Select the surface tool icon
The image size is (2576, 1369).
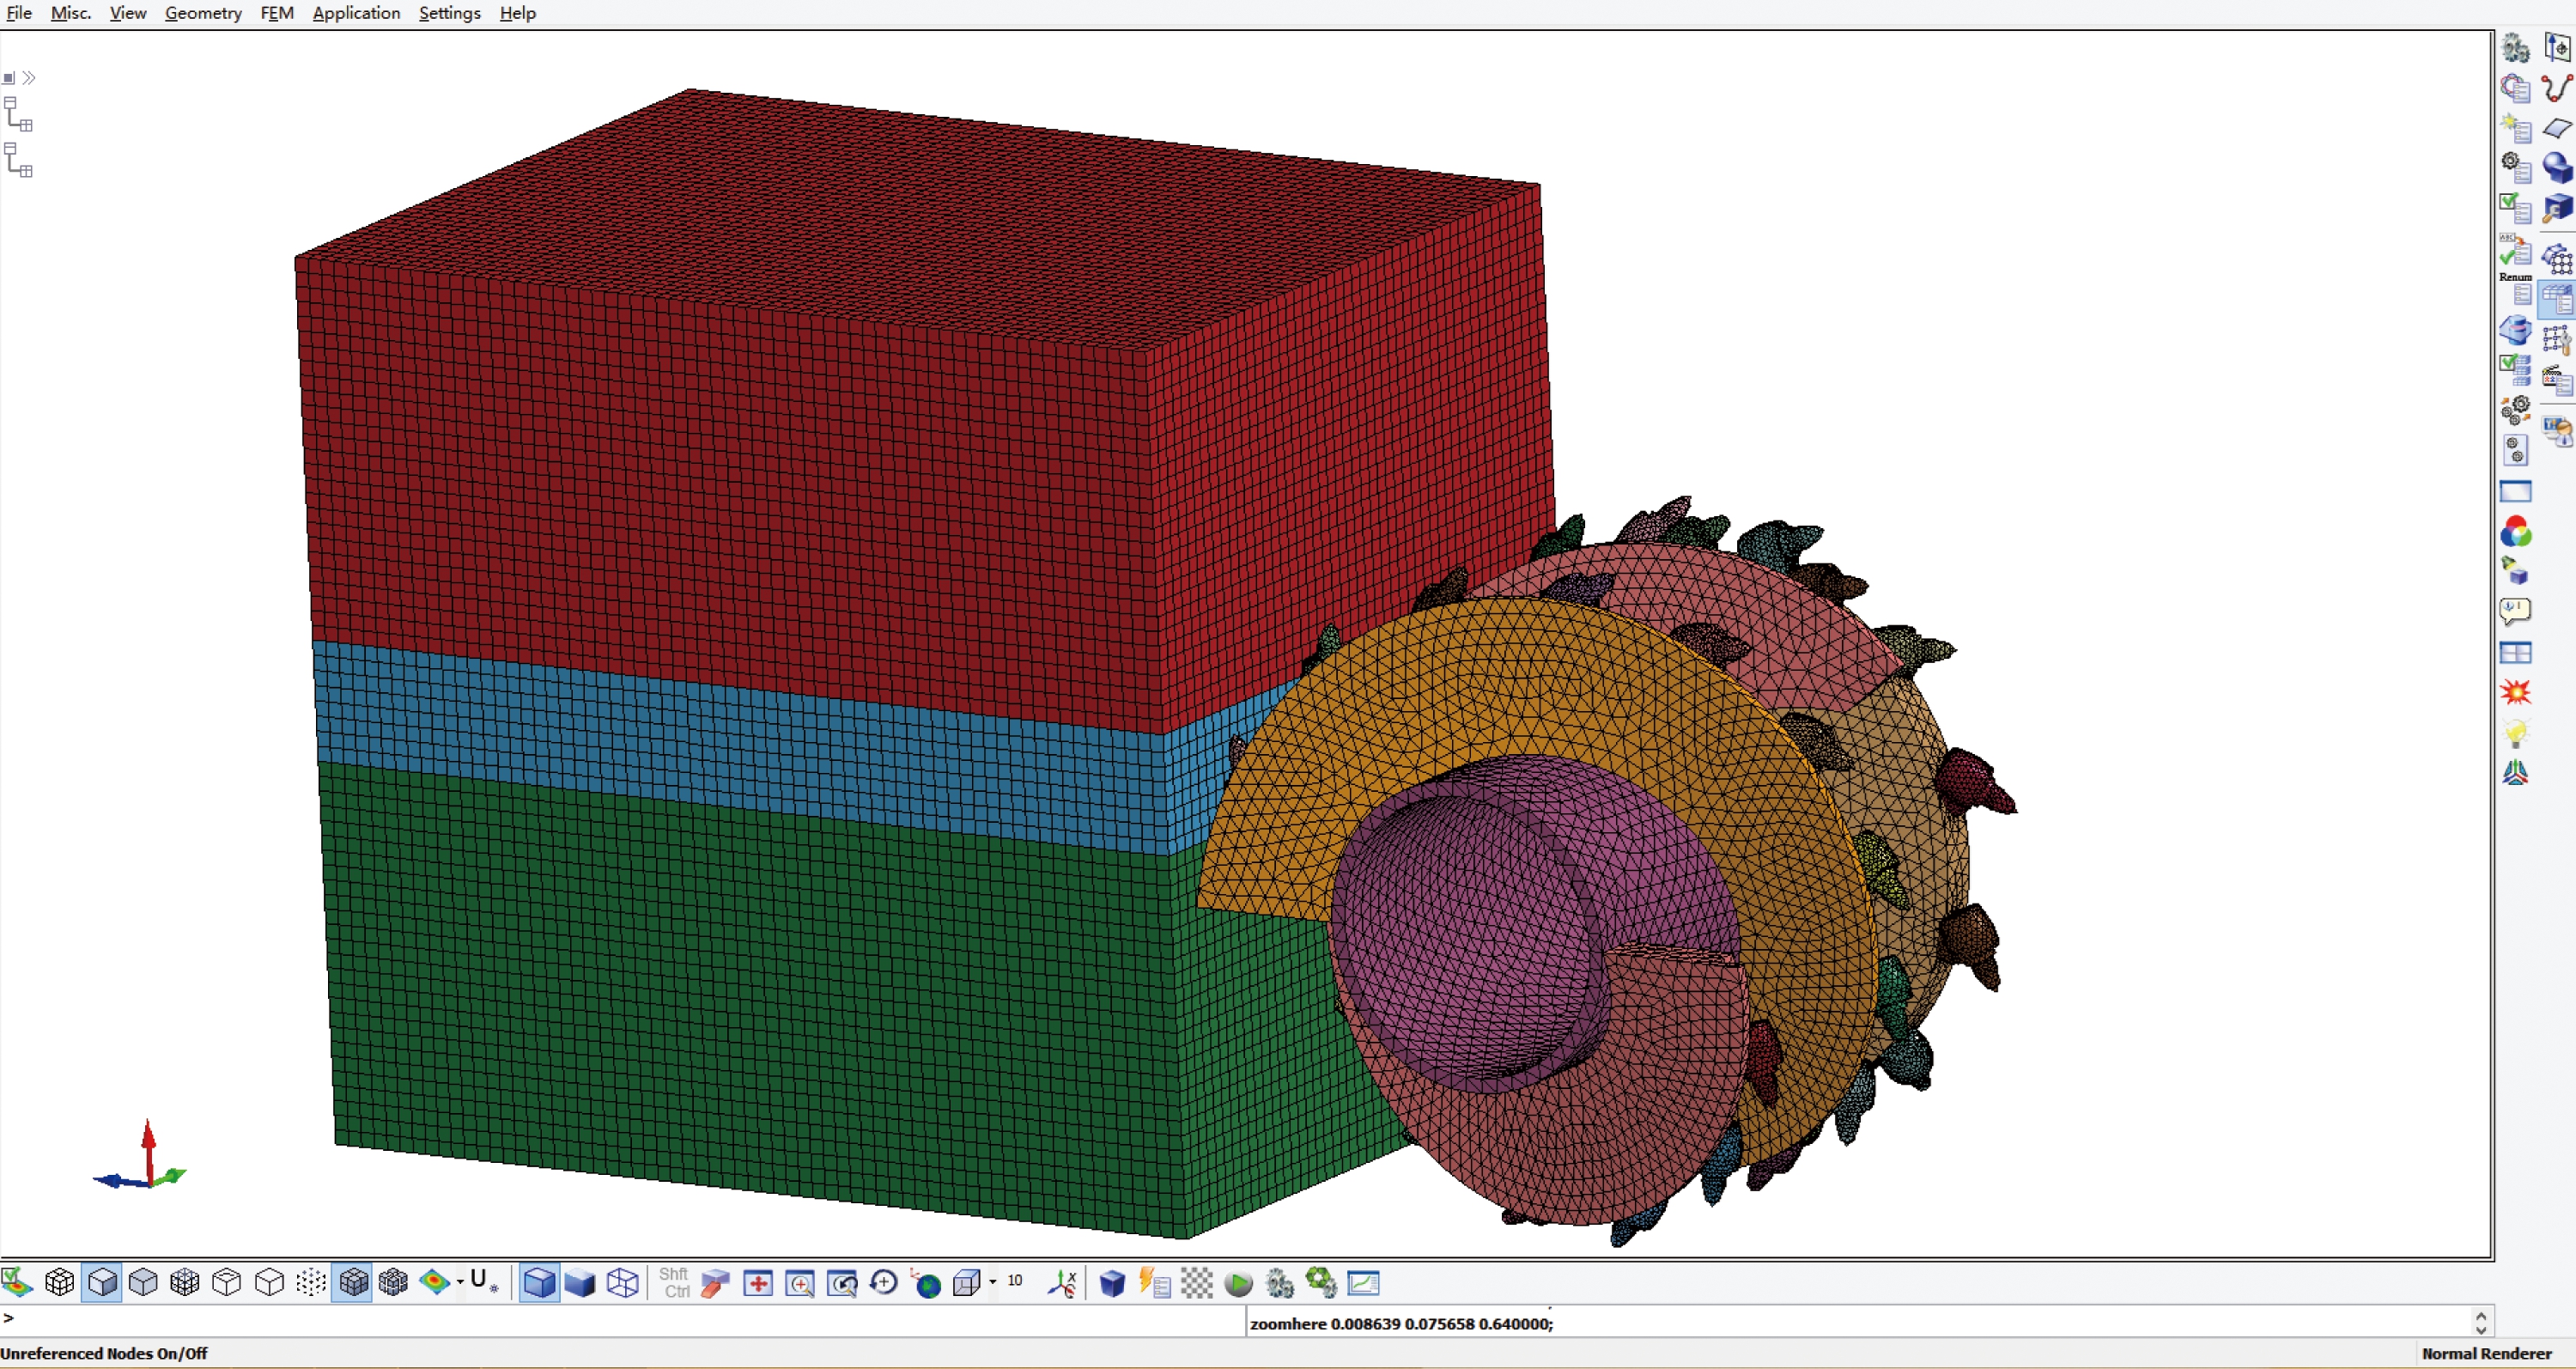(x=2557, y=128)
